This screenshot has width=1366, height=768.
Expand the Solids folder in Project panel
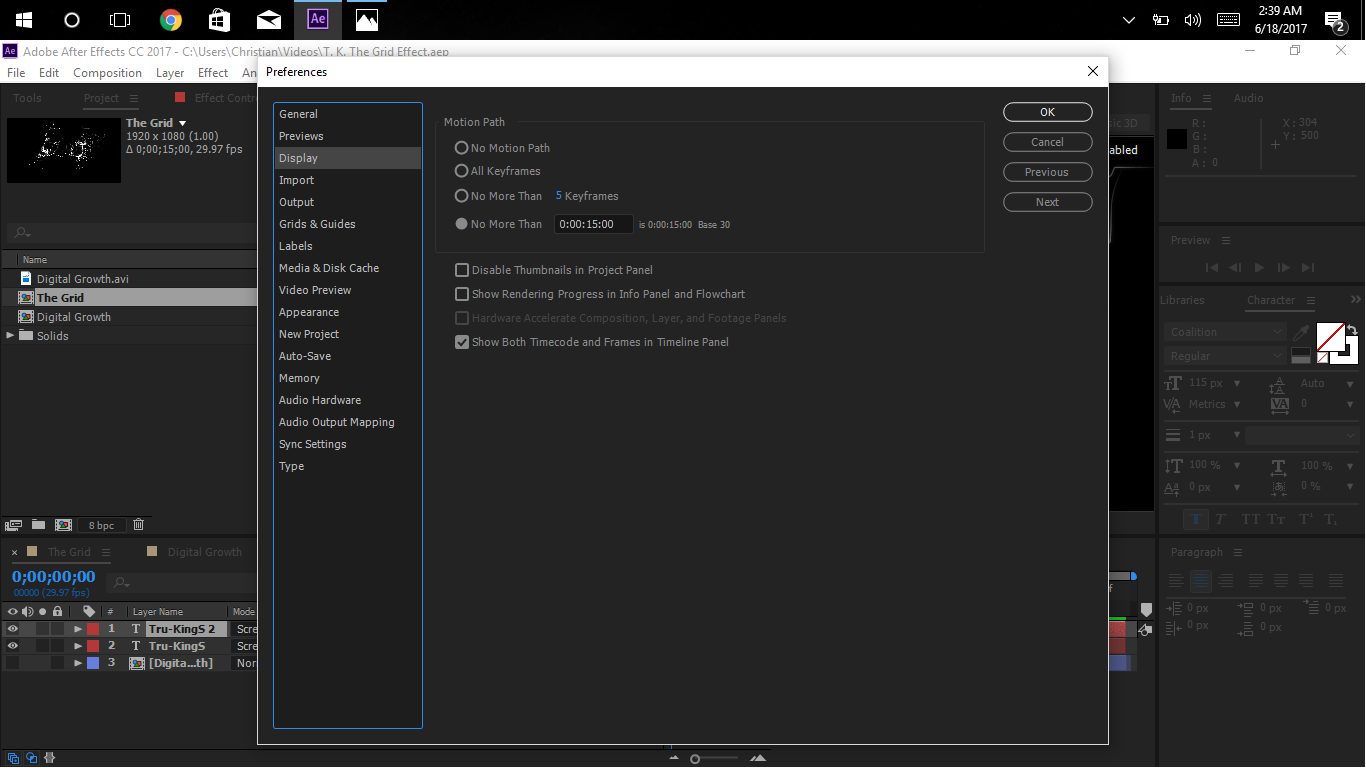(x=11, y=335)
